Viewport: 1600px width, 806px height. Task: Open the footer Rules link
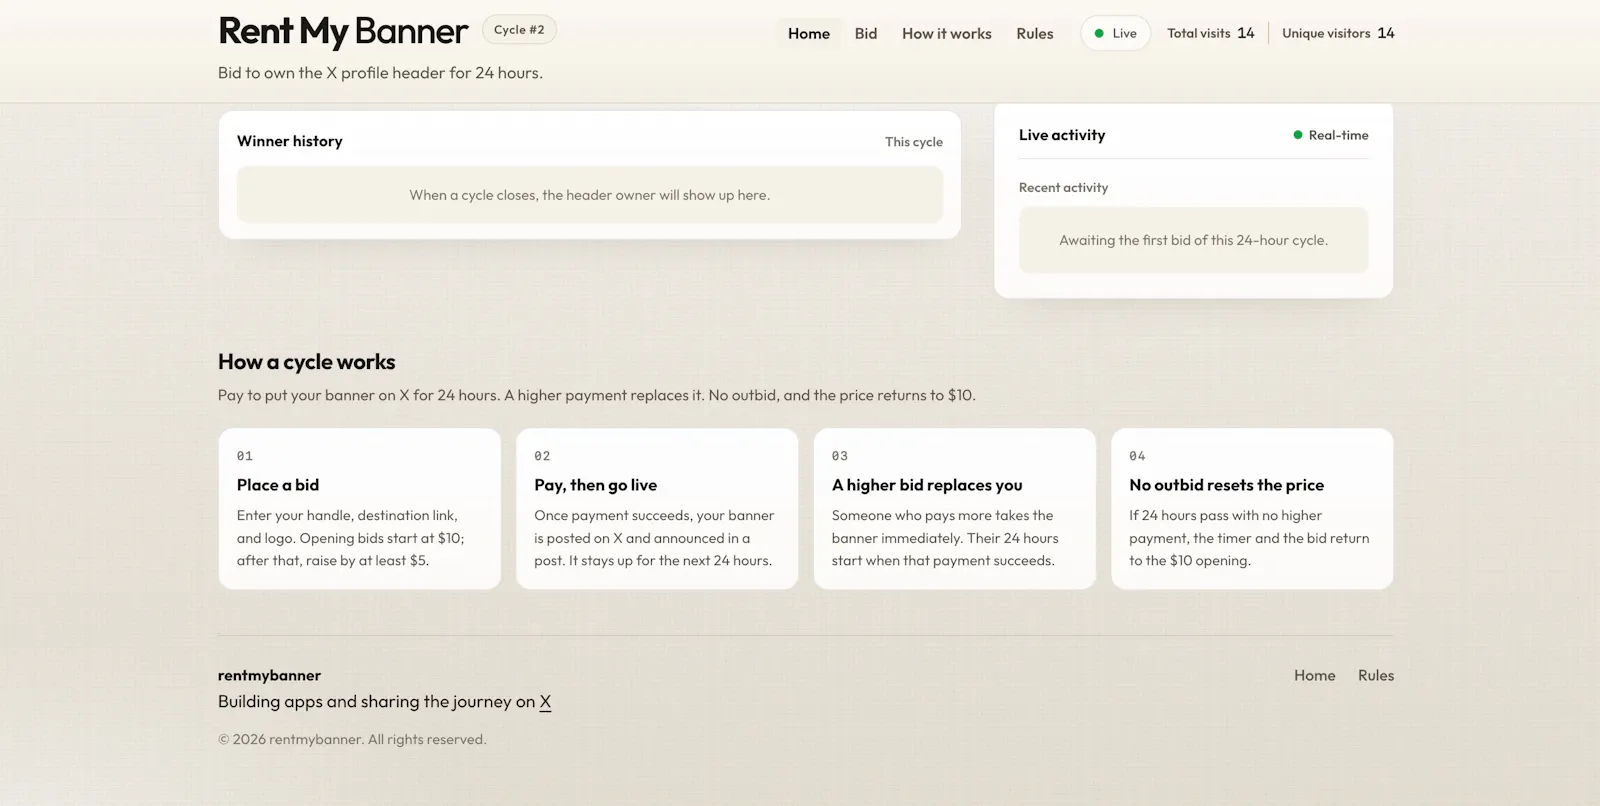(x=1376, y=675)
